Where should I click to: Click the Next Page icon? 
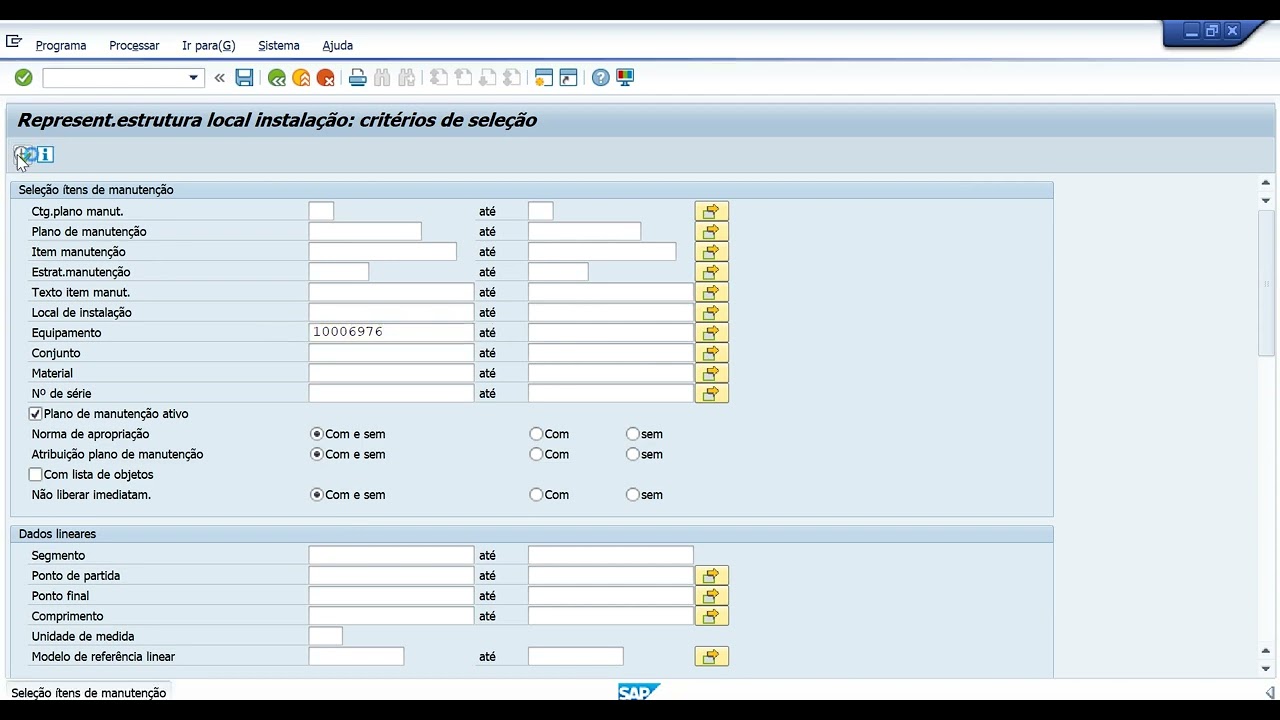click(487, 77)
